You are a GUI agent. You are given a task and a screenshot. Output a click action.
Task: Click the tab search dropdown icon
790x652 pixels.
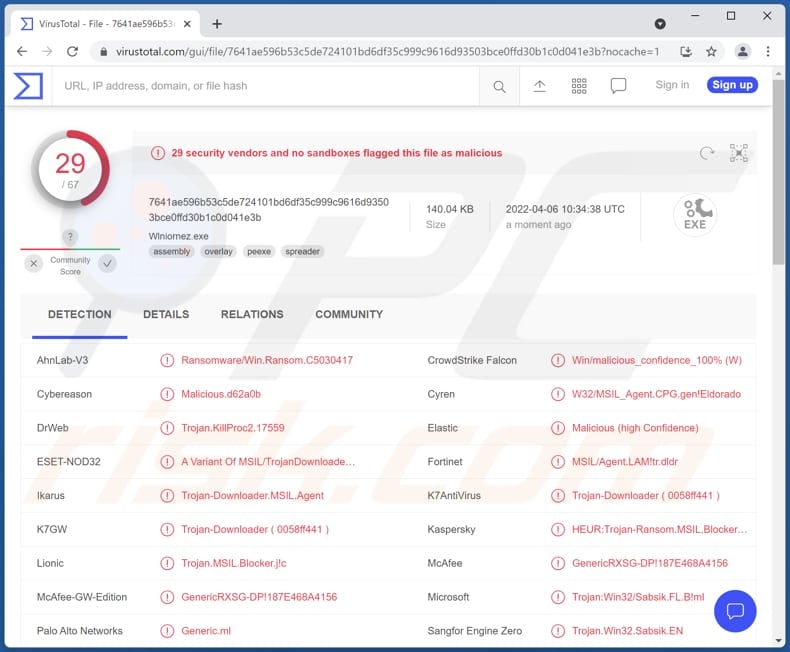660,24
